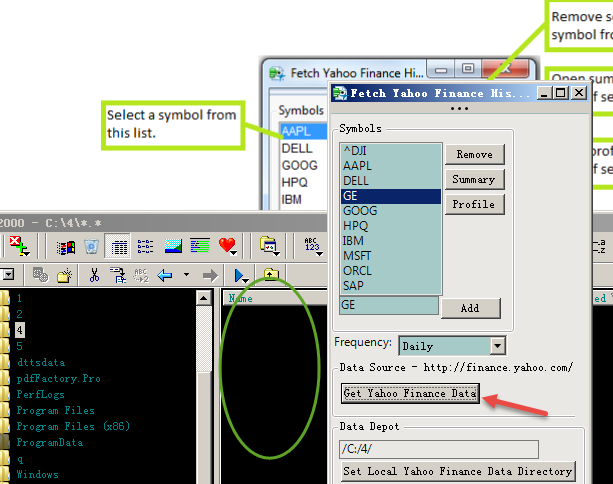Click the Data Depot path field /C:/4/
The width and height of the screenshot is (613, 484).
coord(439,449)
